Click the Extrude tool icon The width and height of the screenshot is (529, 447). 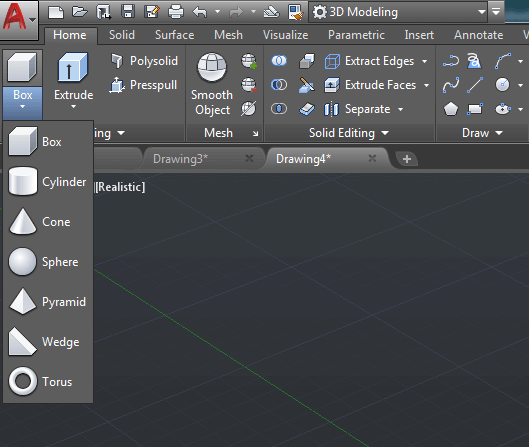(x=73, y=67)
